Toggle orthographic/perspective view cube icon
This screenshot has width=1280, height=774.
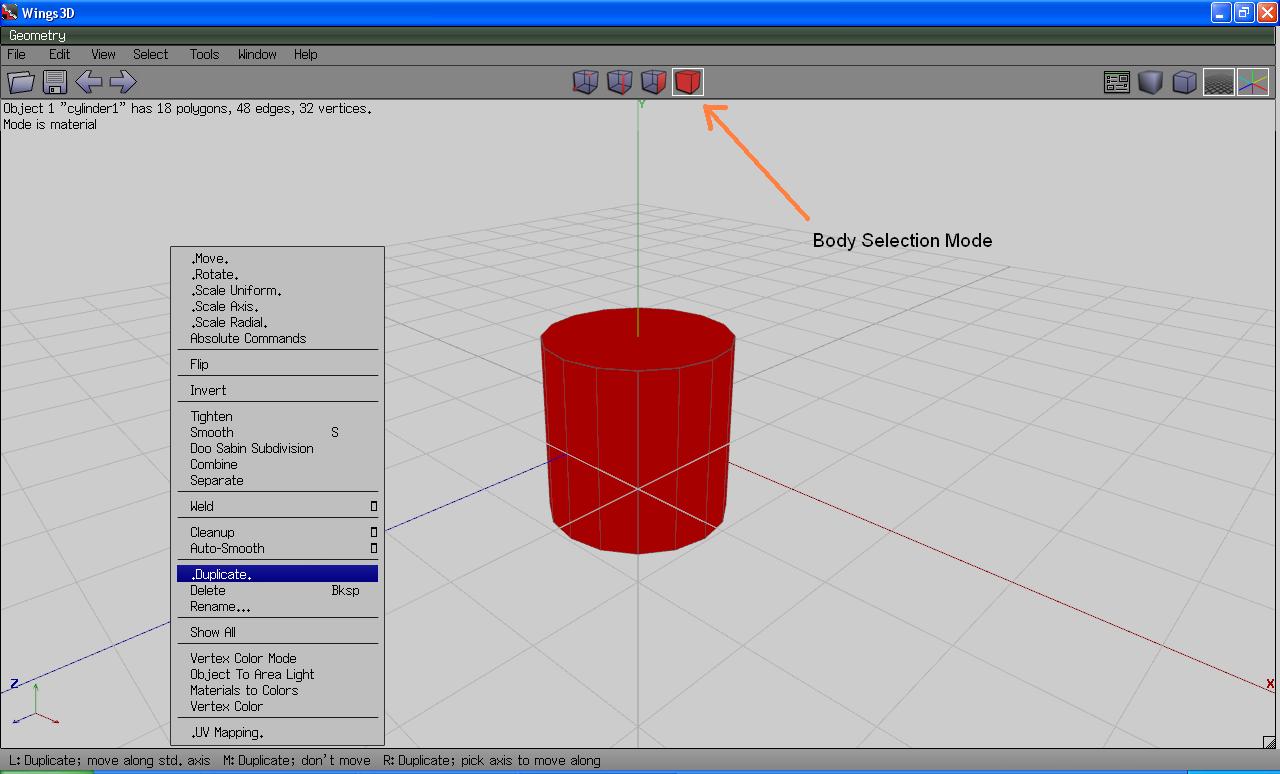point(1184,82)
